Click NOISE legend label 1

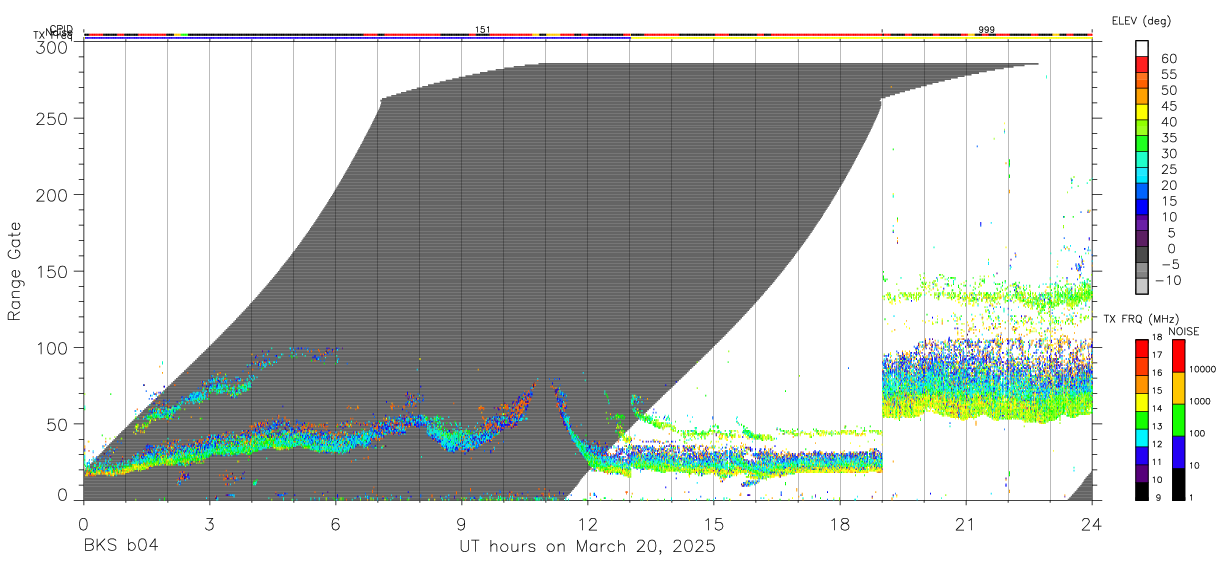(x=1193, y=497)
